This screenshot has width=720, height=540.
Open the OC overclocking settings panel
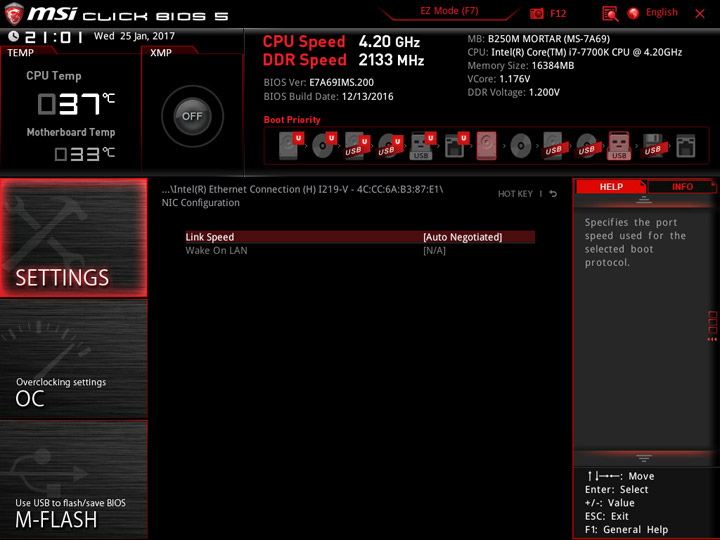73,359
